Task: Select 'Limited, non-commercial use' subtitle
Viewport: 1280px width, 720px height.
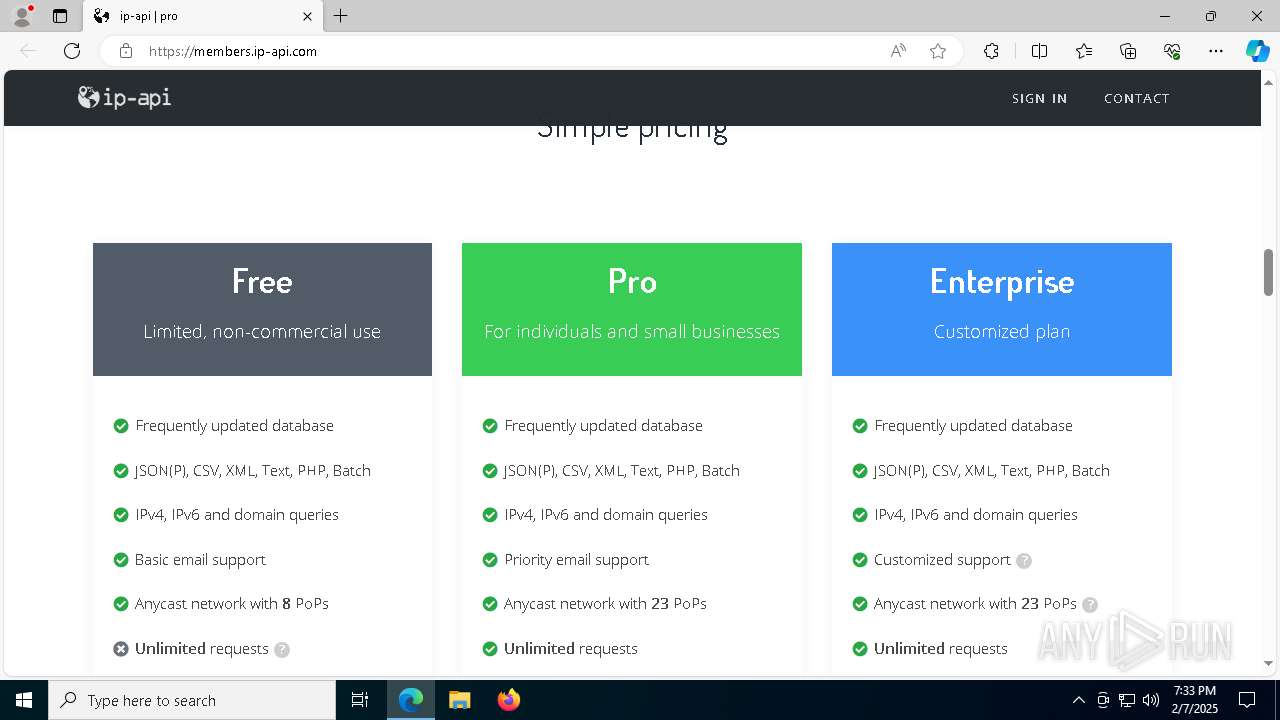Action: pyautogui.click(x=262, y=332)
